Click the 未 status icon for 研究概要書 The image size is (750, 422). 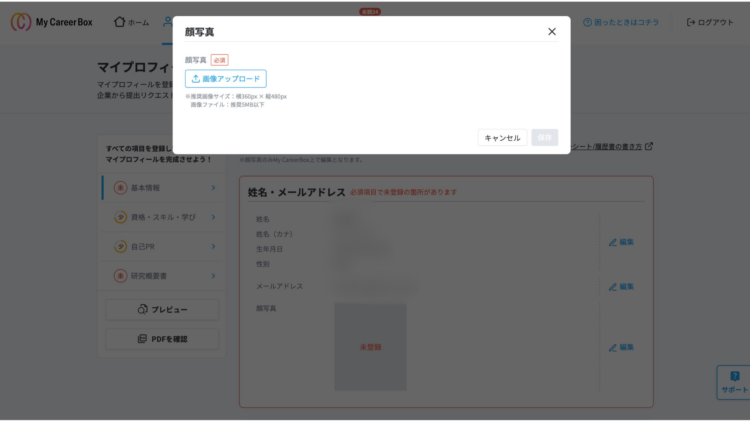[x=120, y=276]
